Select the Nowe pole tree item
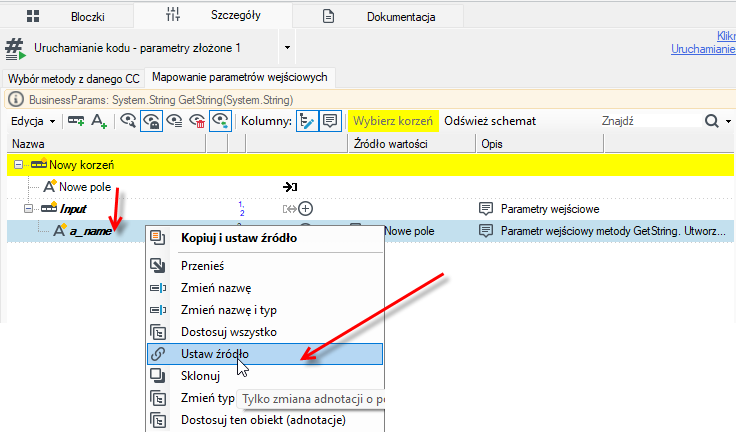This screenshot has width=736, height=432. [85, 187]
